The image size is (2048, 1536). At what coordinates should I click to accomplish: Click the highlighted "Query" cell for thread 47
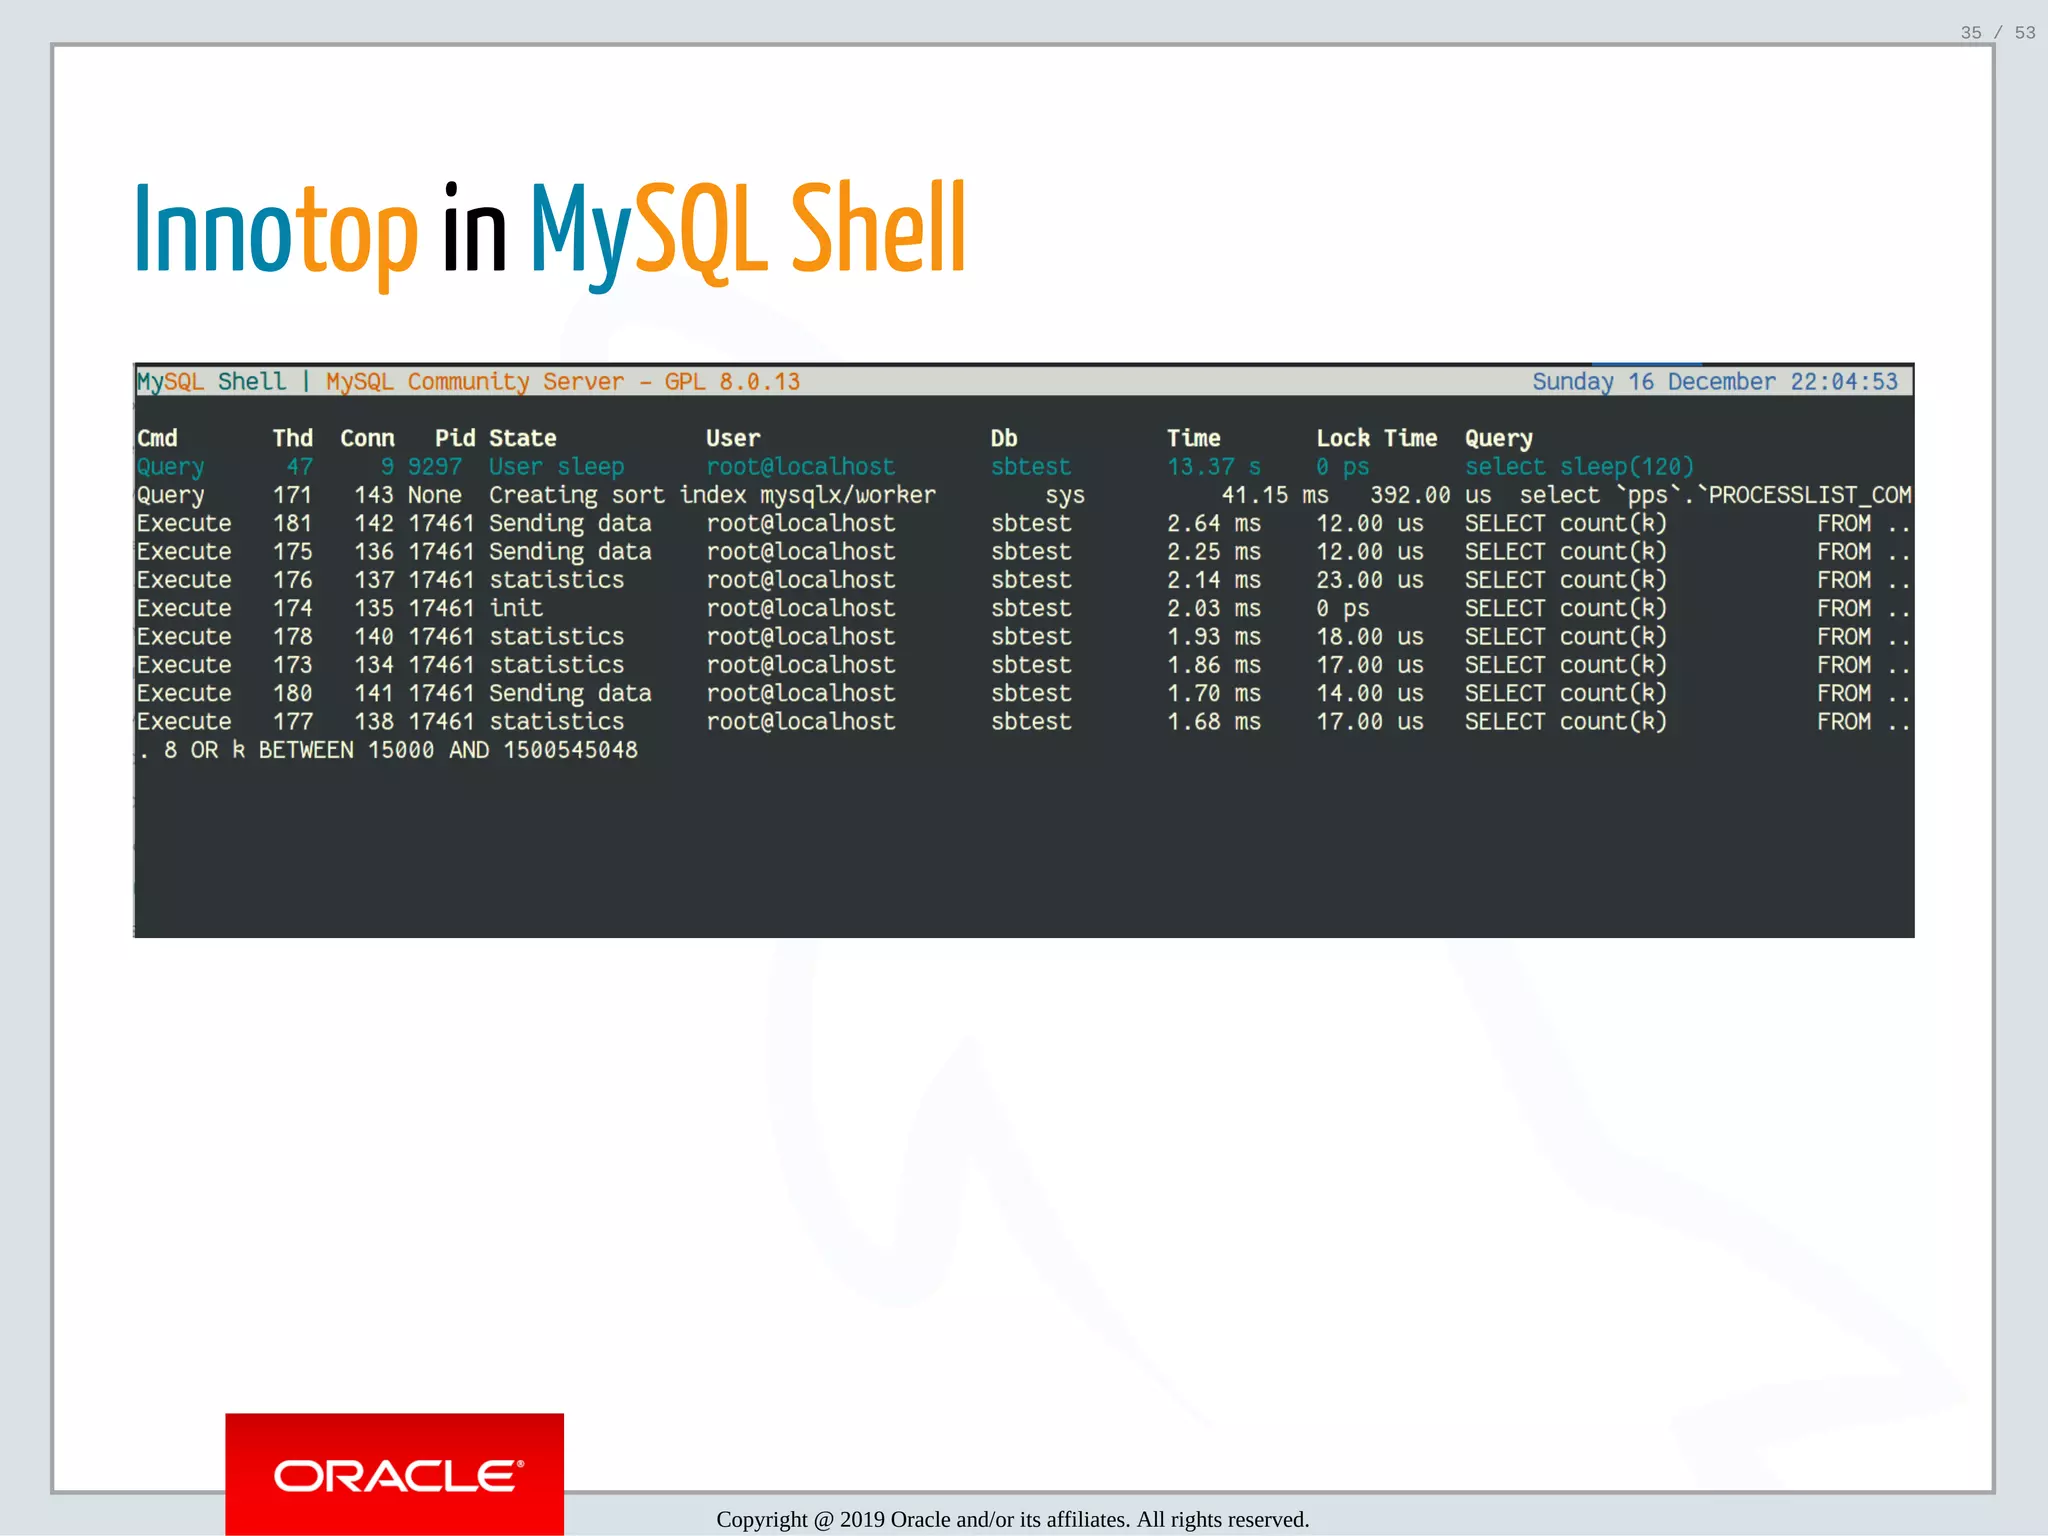[170, 467]
